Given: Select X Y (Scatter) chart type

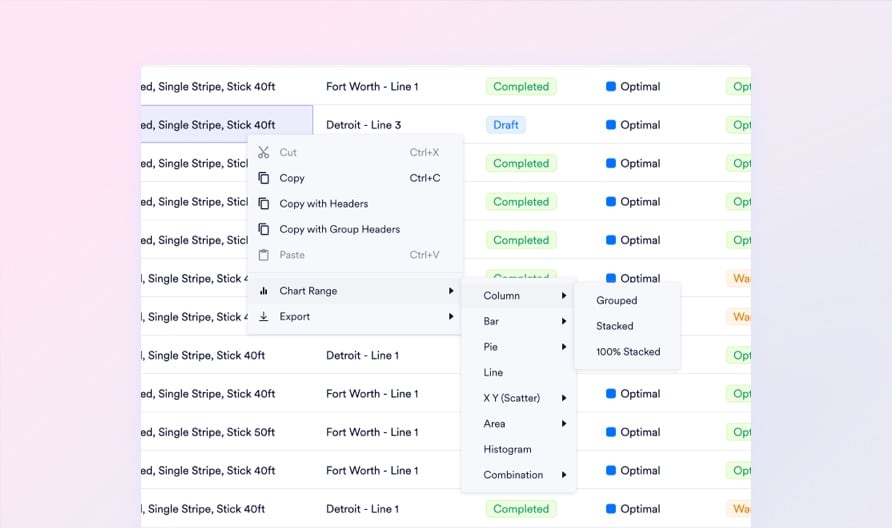Looking at the screenshot, I should click(x=518, y=398).
